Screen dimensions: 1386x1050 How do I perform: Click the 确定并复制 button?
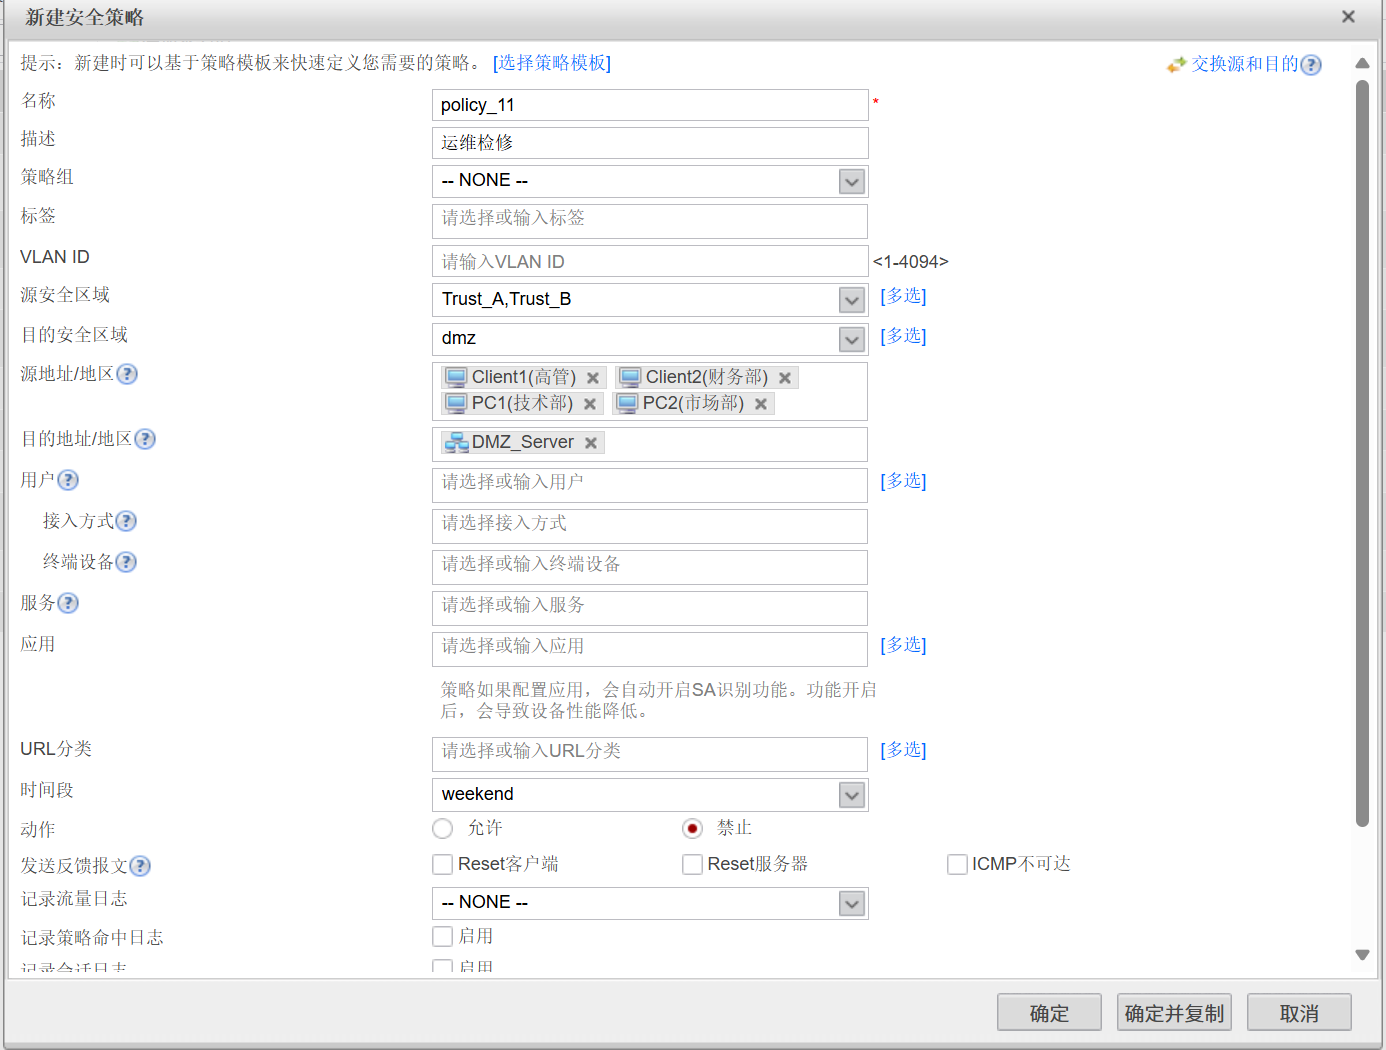tap(1174, 1012)
